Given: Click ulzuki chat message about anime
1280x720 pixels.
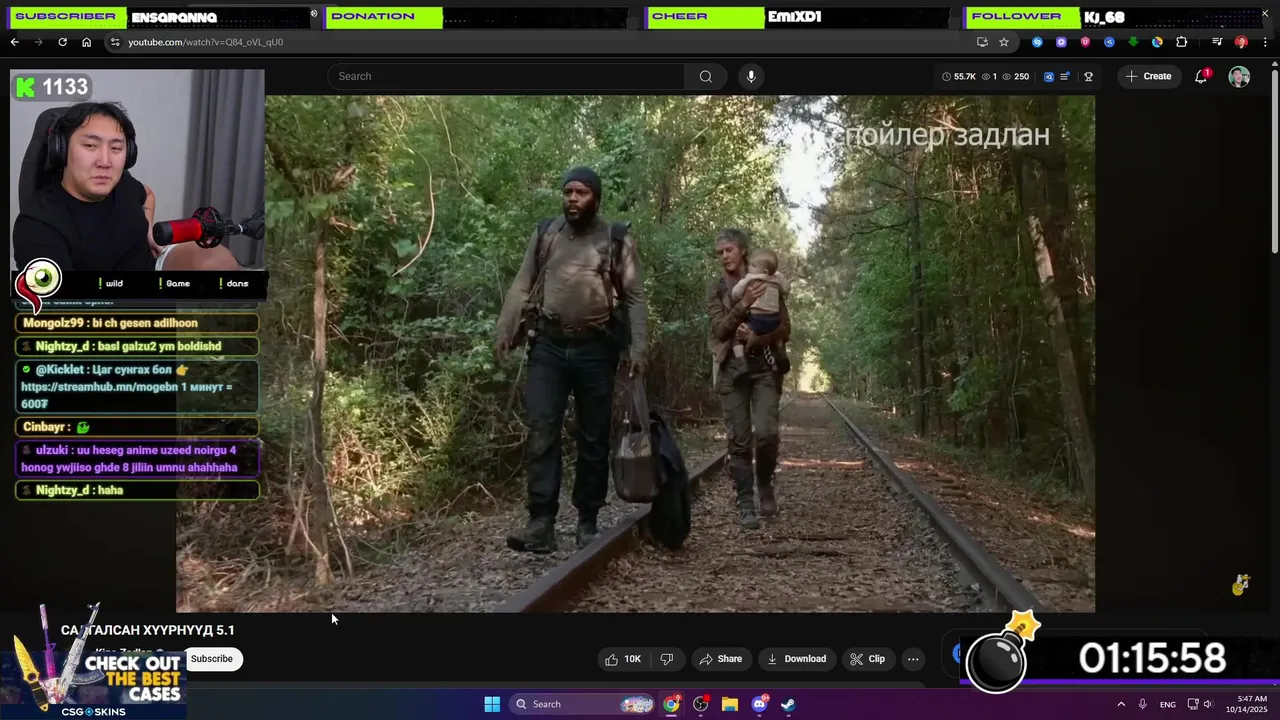Looking at the screenshot, I should click(x=138, y=459).
